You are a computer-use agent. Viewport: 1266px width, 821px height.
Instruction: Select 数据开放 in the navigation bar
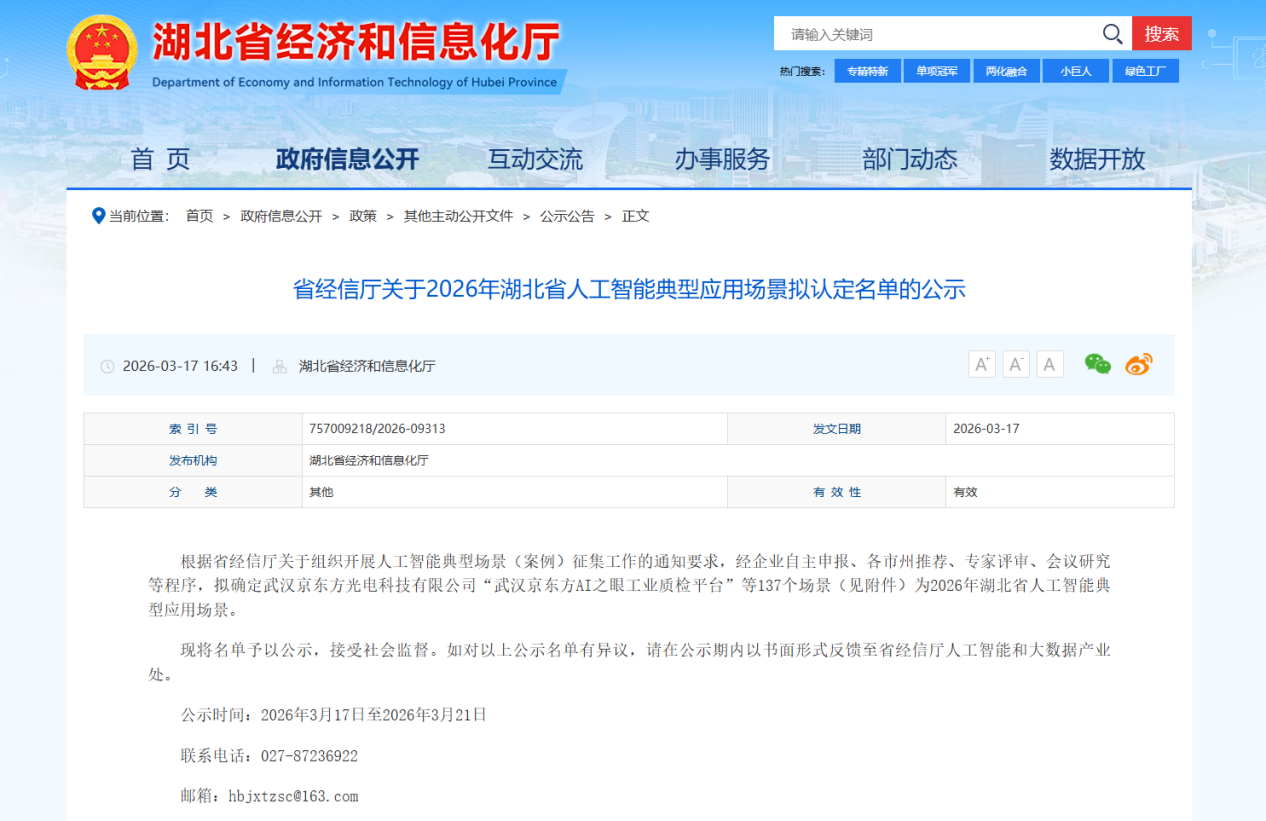pyautogui.click(x=1097, y=159)
